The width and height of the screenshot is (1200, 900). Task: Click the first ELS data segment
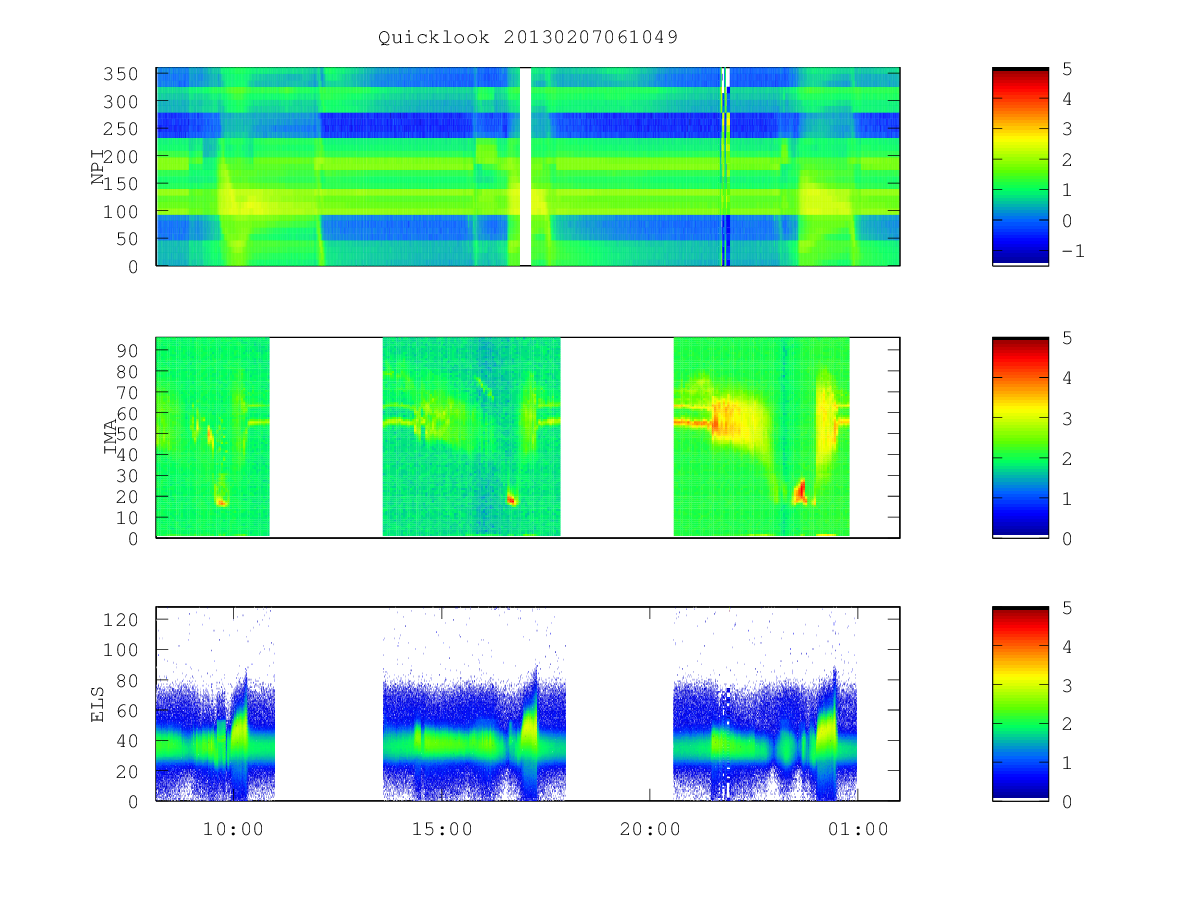point(215,704)
